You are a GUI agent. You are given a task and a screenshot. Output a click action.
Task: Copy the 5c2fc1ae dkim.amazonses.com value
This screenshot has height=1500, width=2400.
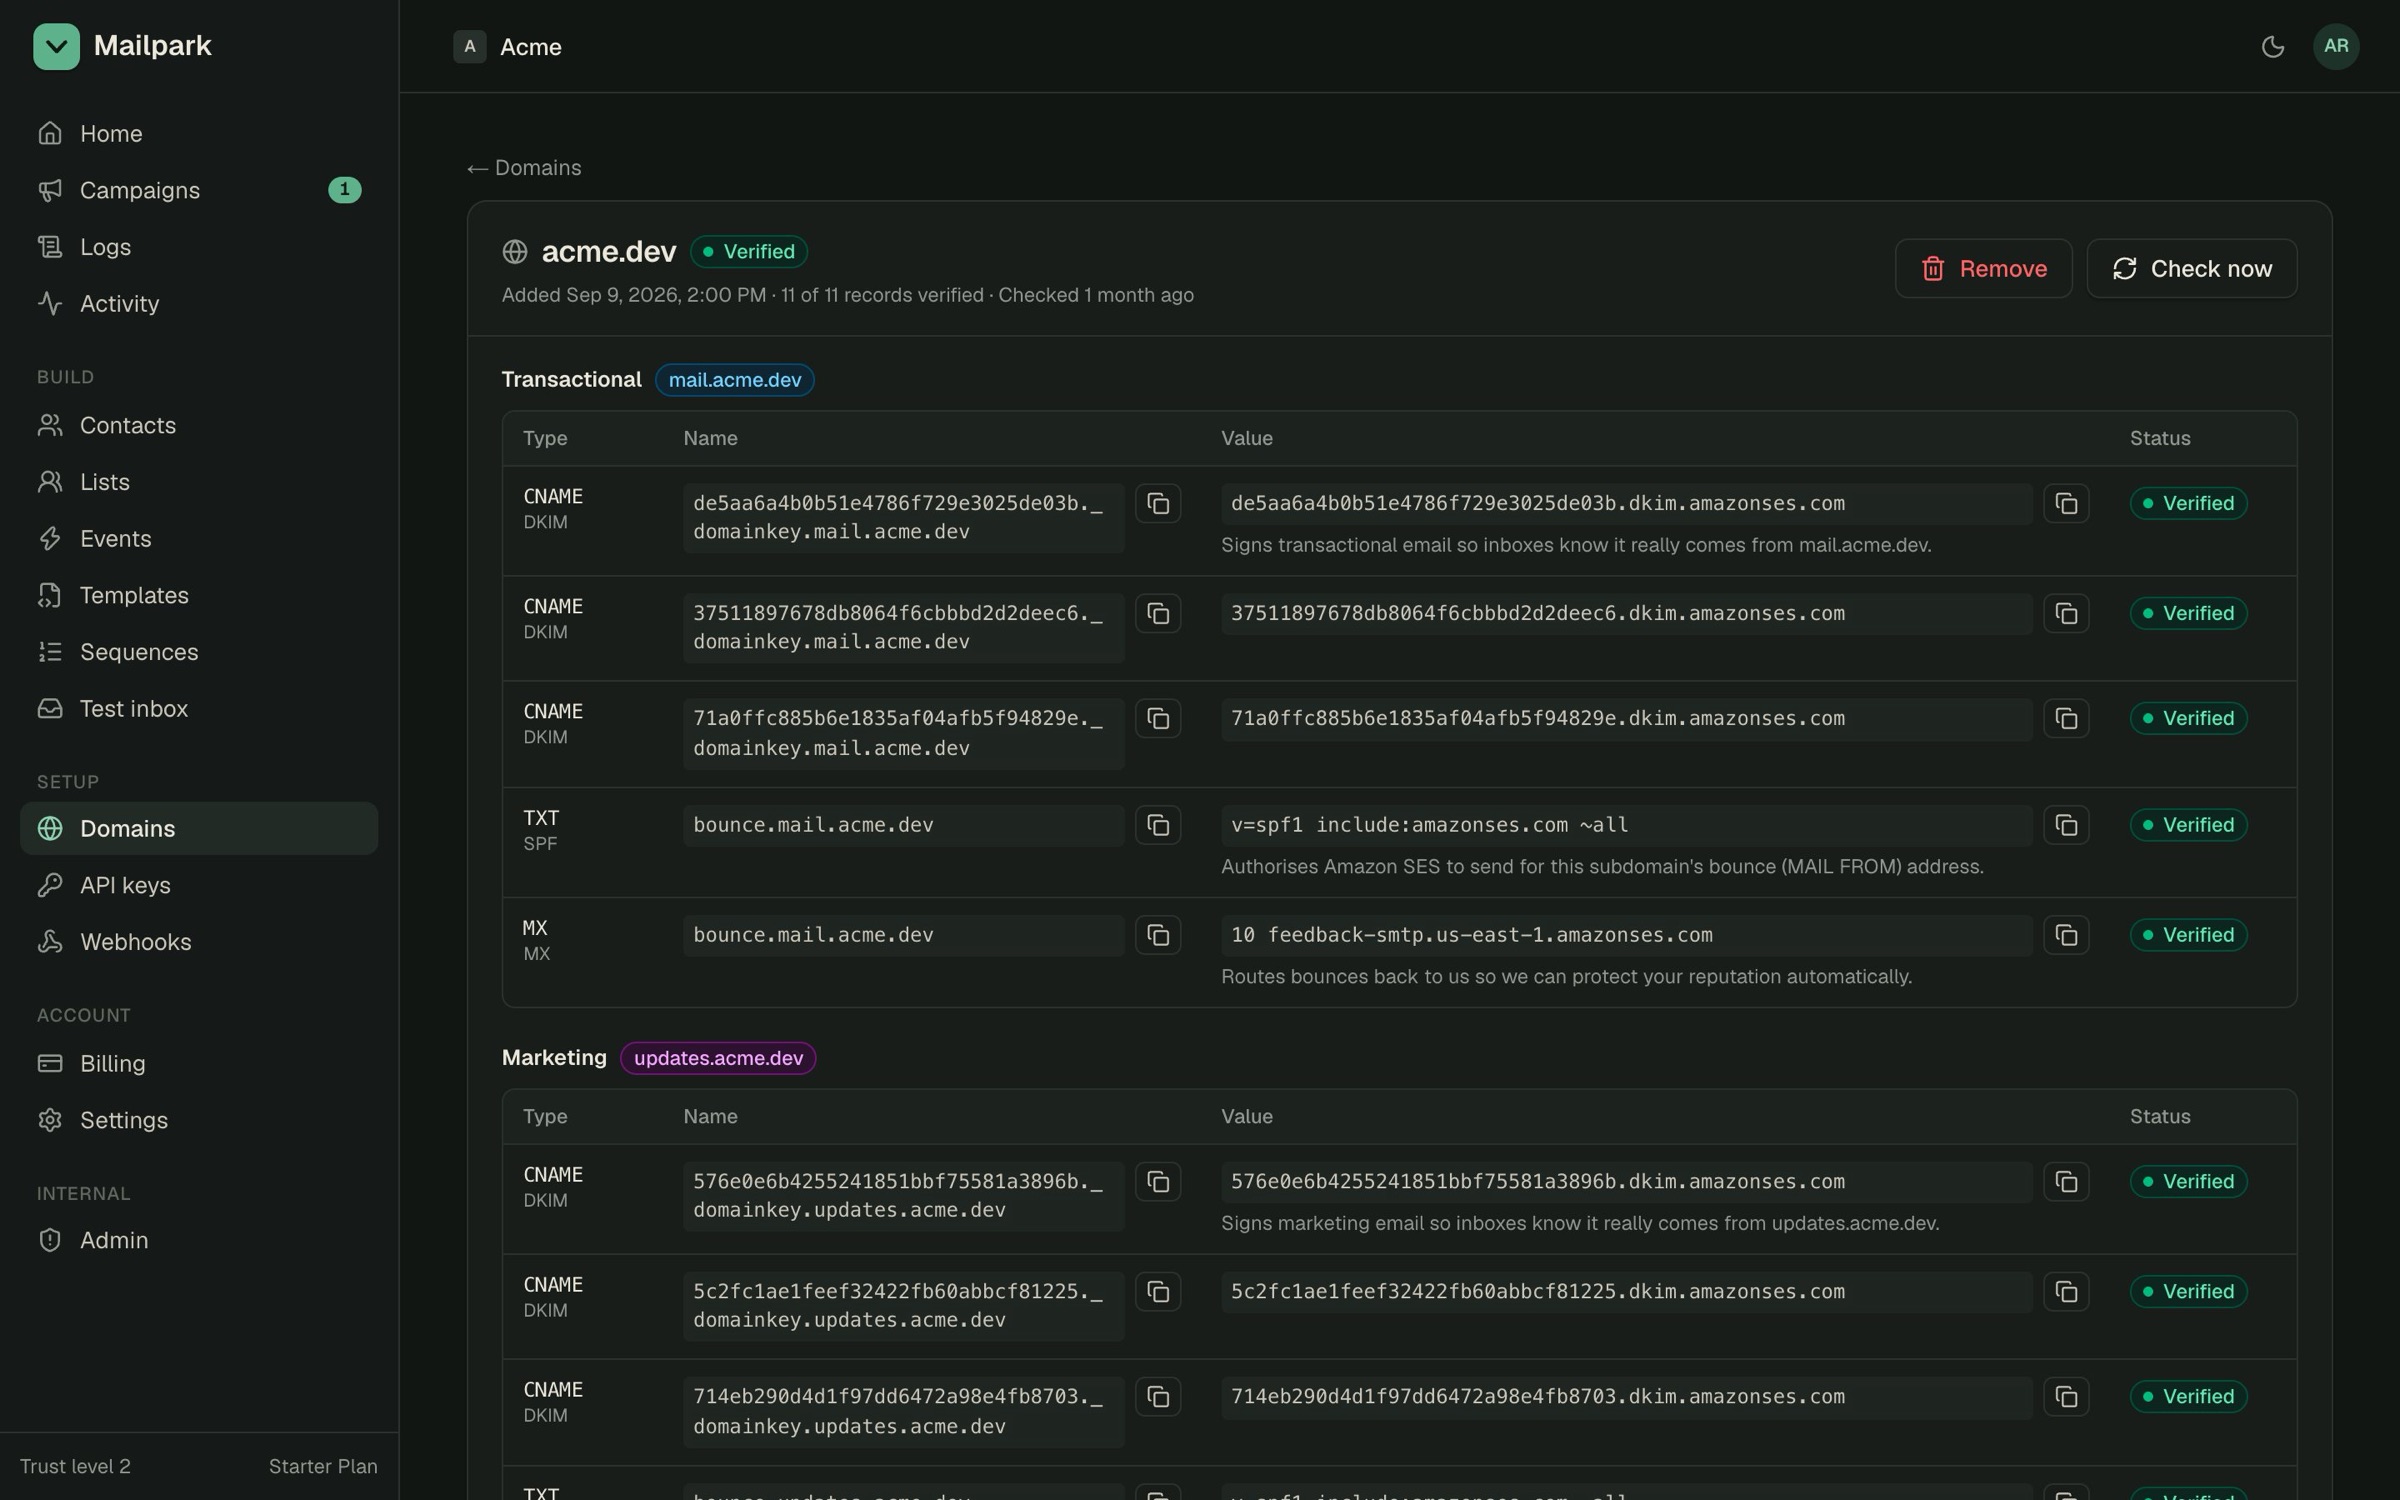pyautogui.click(x=2066, y=1292)
